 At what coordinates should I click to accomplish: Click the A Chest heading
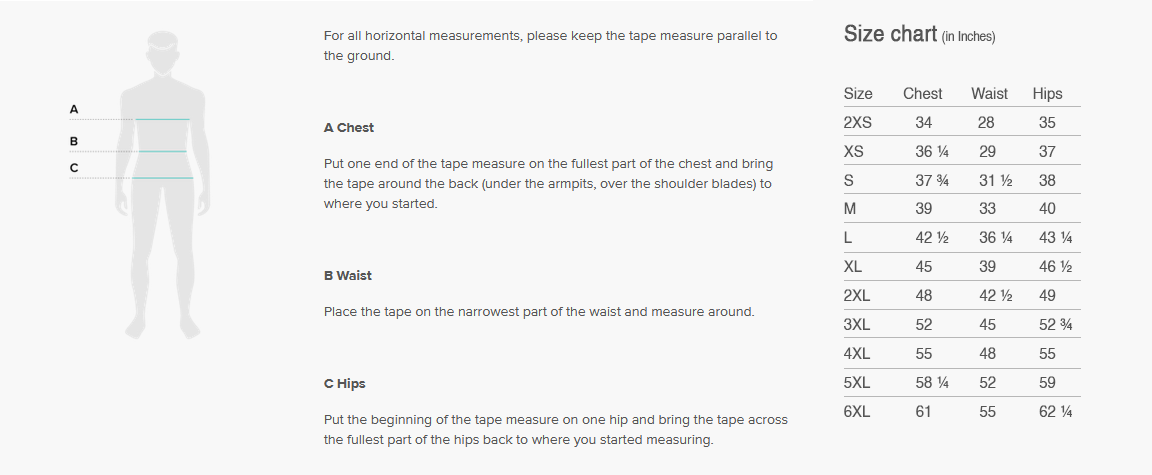[x=349, y=128]
